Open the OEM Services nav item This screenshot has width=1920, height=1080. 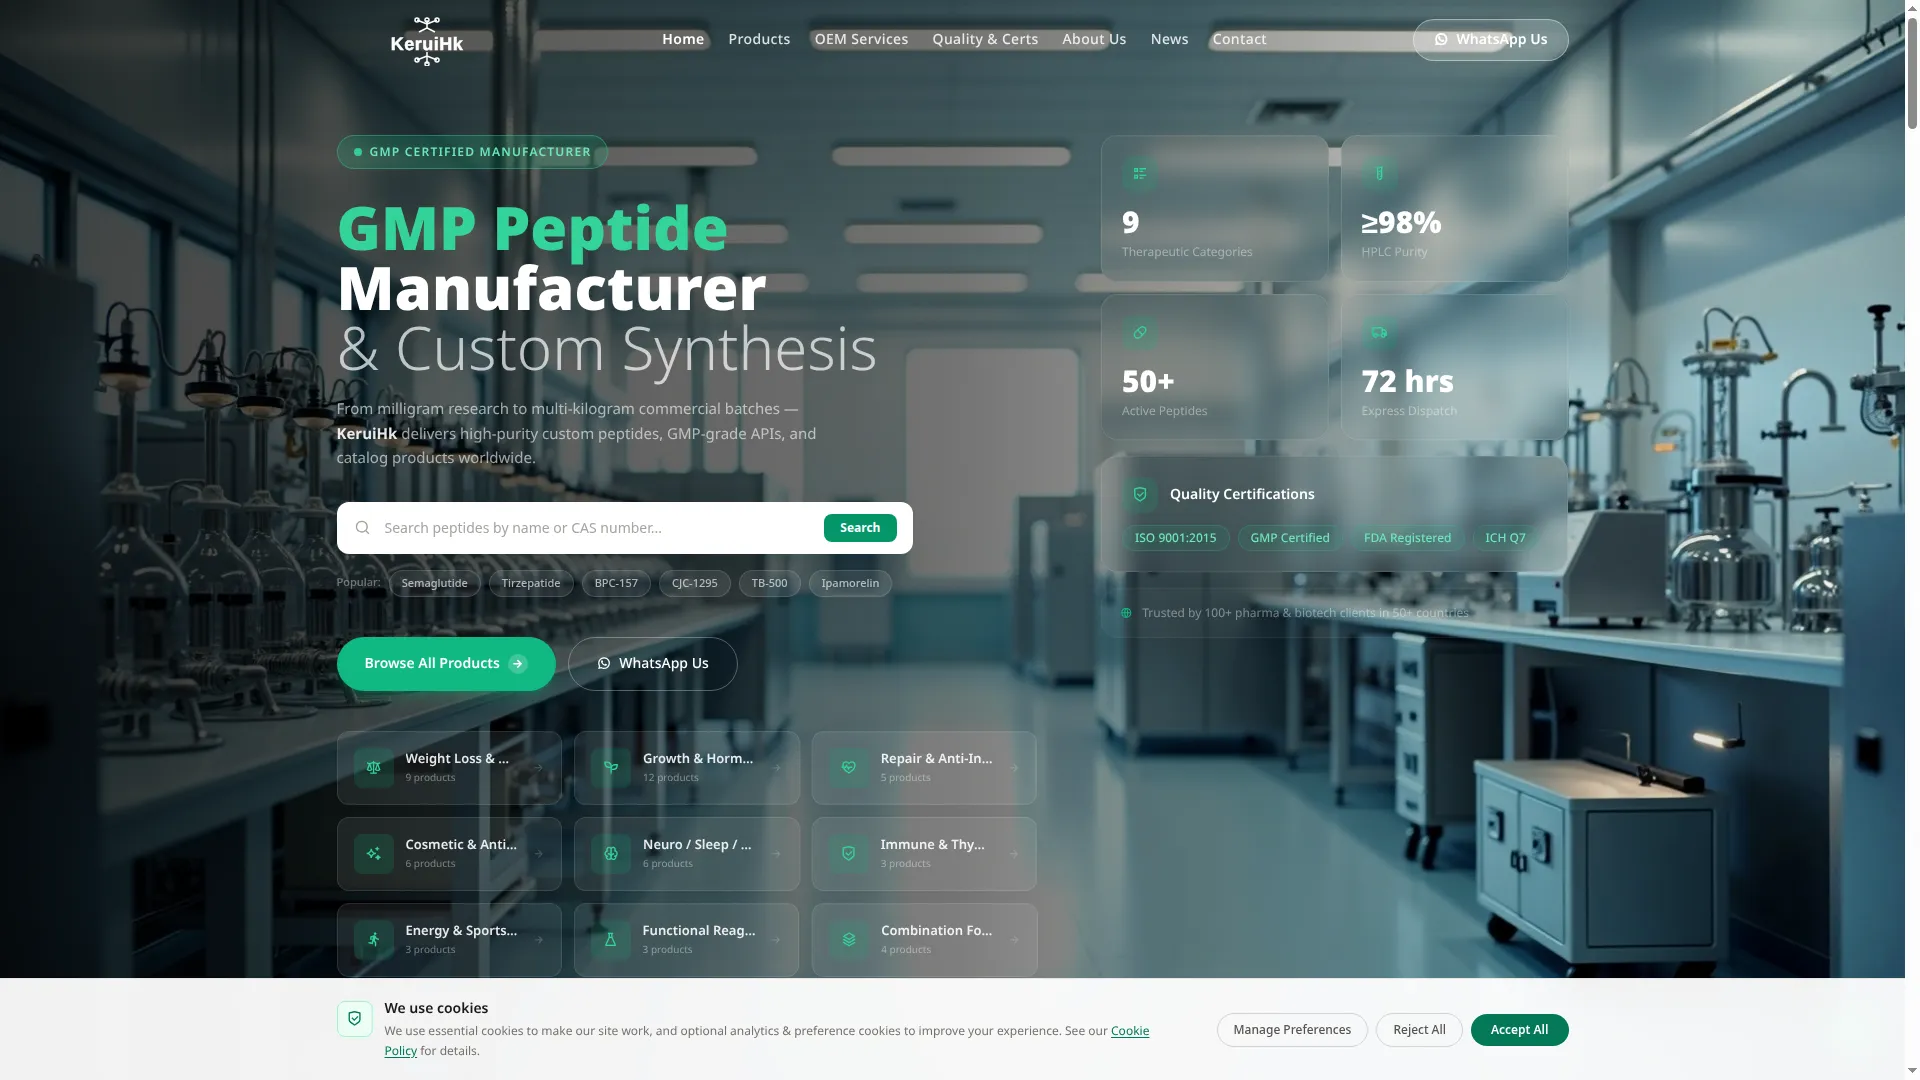click(x=861, y=39)
